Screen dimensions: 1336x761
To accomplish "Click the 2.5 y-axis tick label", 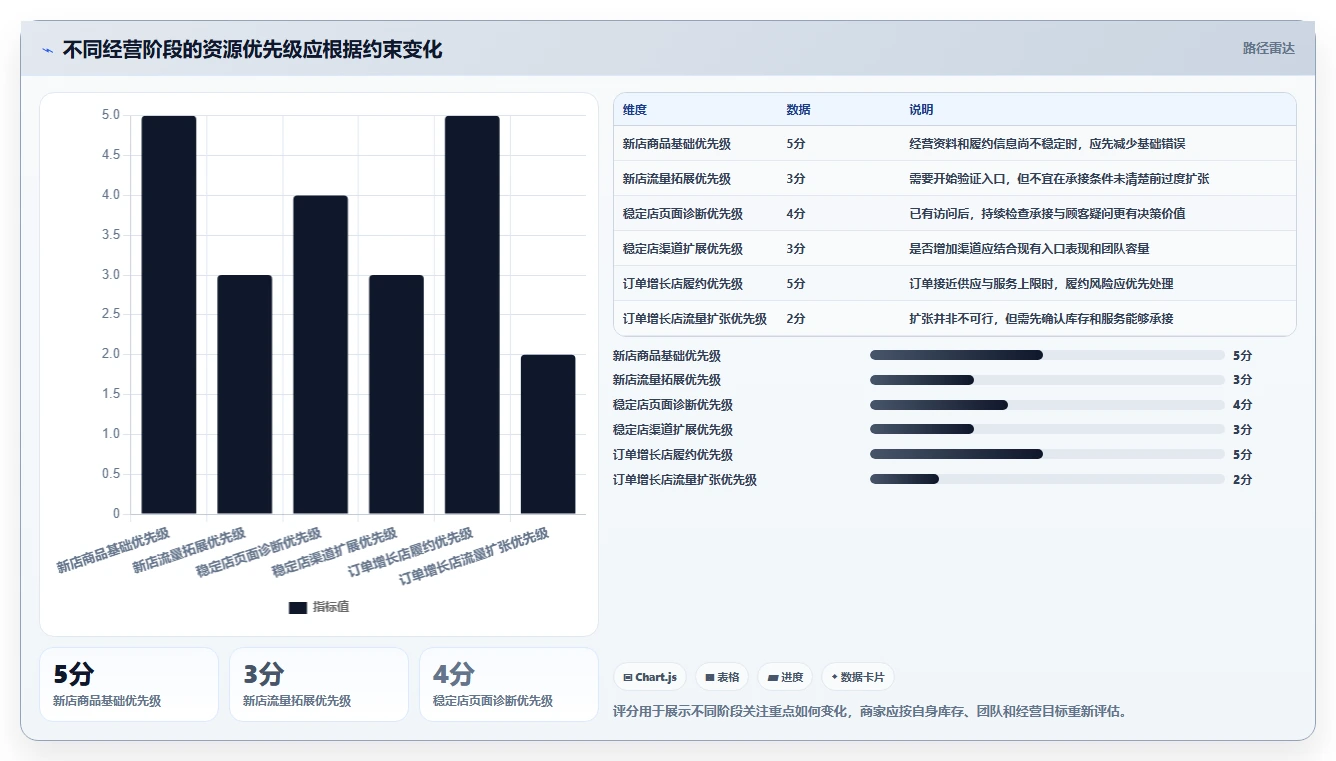I will pos(110,314).
